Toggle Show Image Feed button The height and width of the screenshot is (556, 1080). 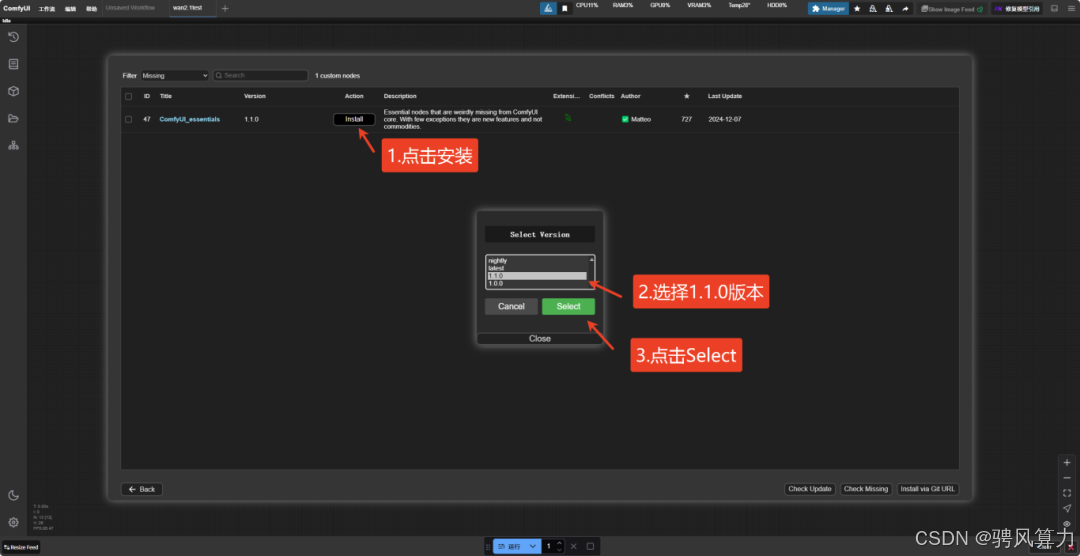[x=952, y=9]
